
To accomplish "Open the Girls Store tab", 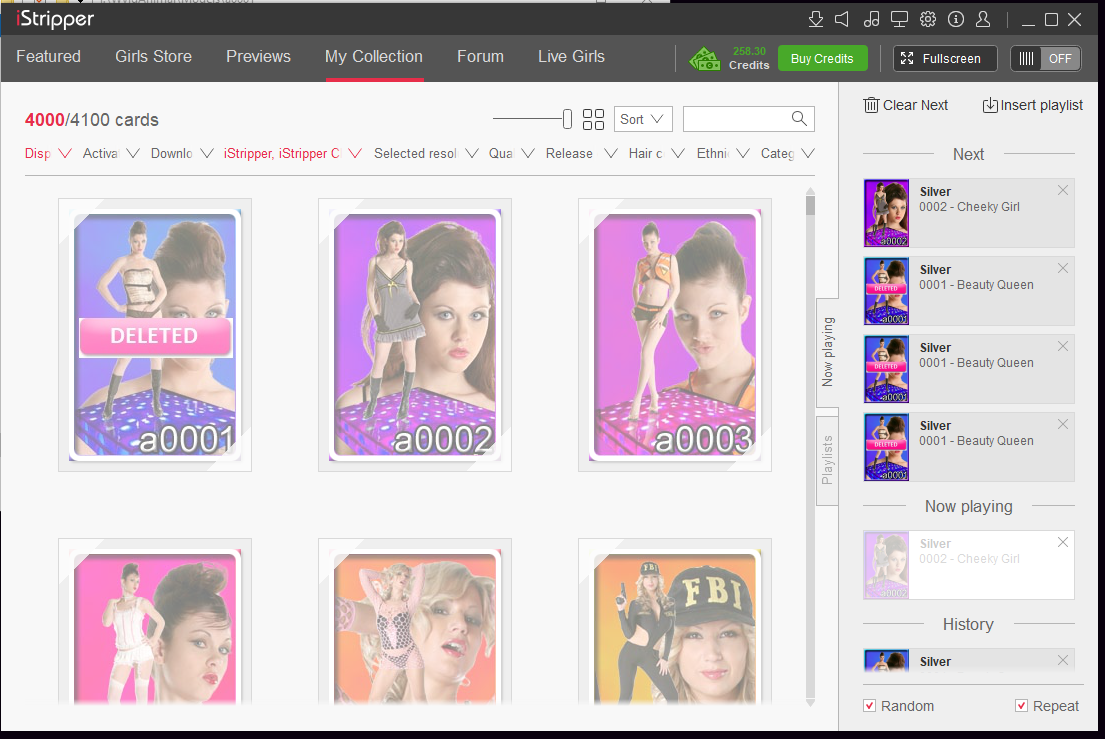I will click(x=154, y=56).
